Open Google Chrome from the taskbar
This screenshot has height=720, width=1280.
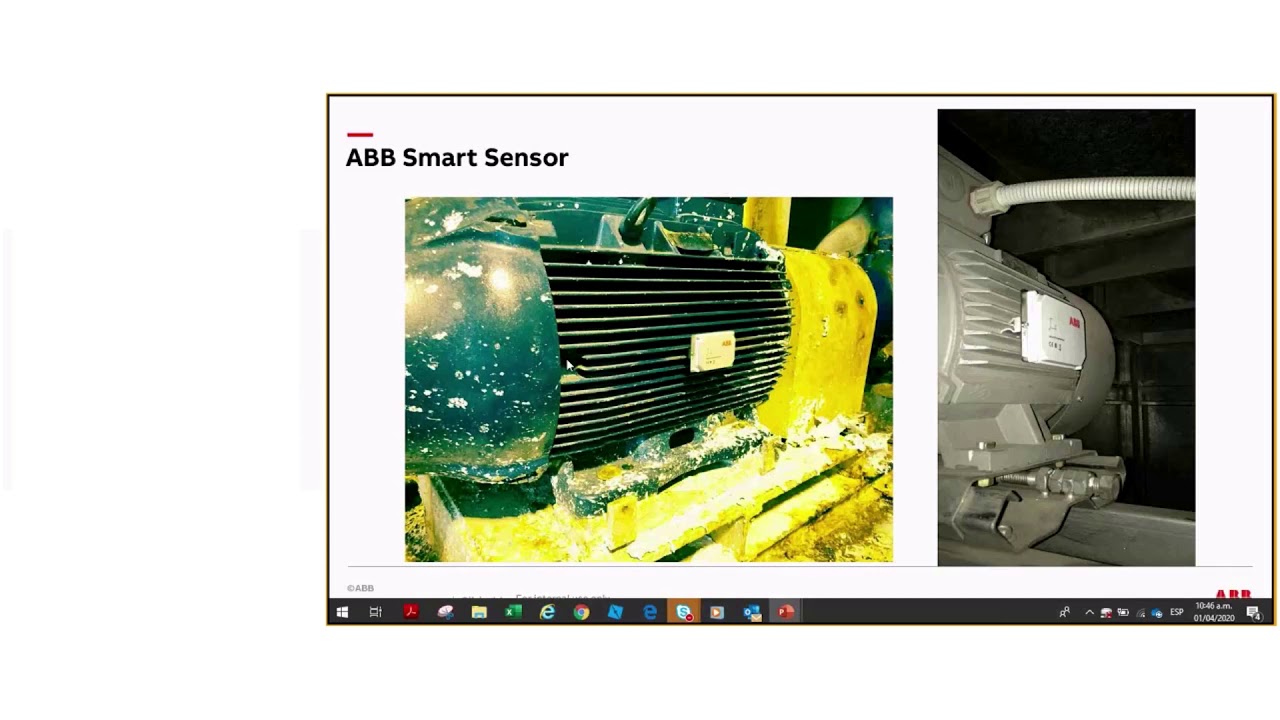(x=581, y=612)
